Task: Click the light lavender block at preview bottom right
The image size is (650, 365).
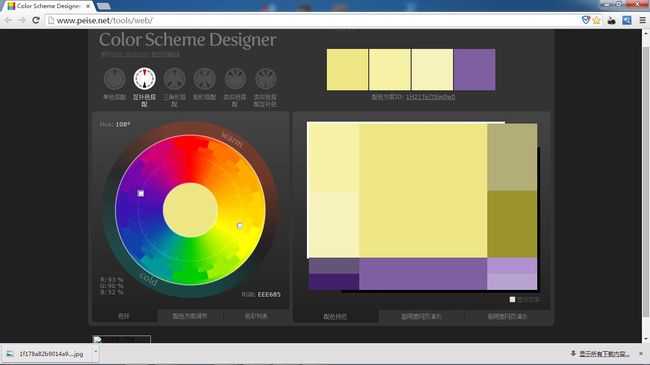Action: tap(512, 282)
